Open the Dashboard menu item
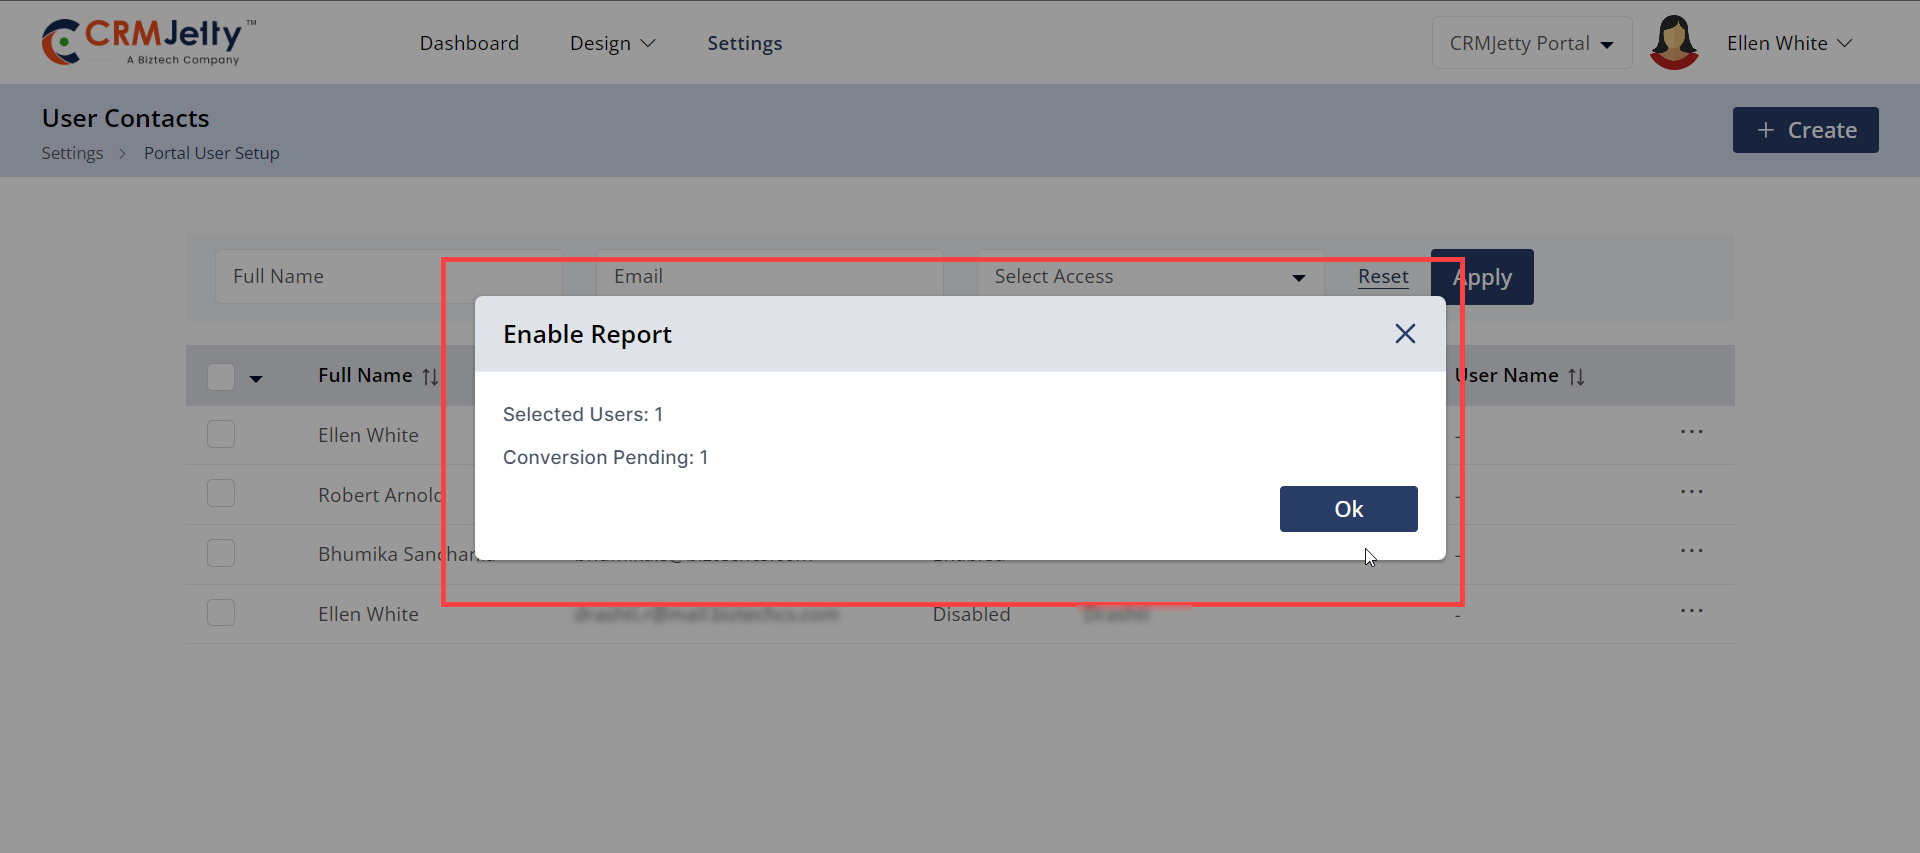Screen dimensions: 1920x853 pyautogui.click(x=469, y=43)
